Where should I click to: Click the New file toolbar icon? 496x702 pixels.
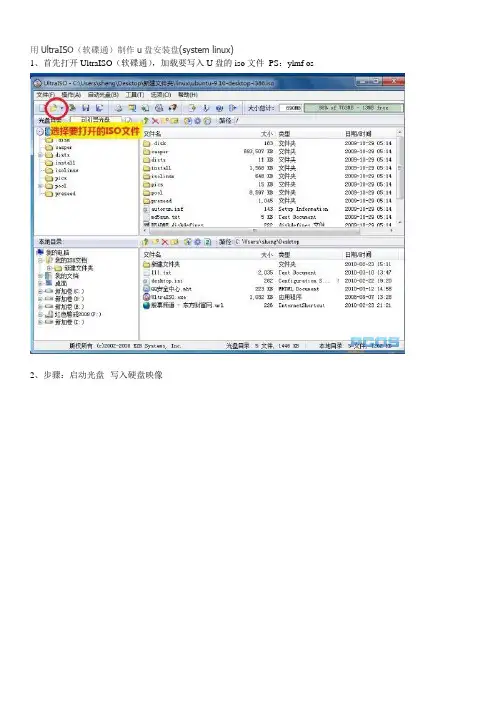click(x=42, y=108)
